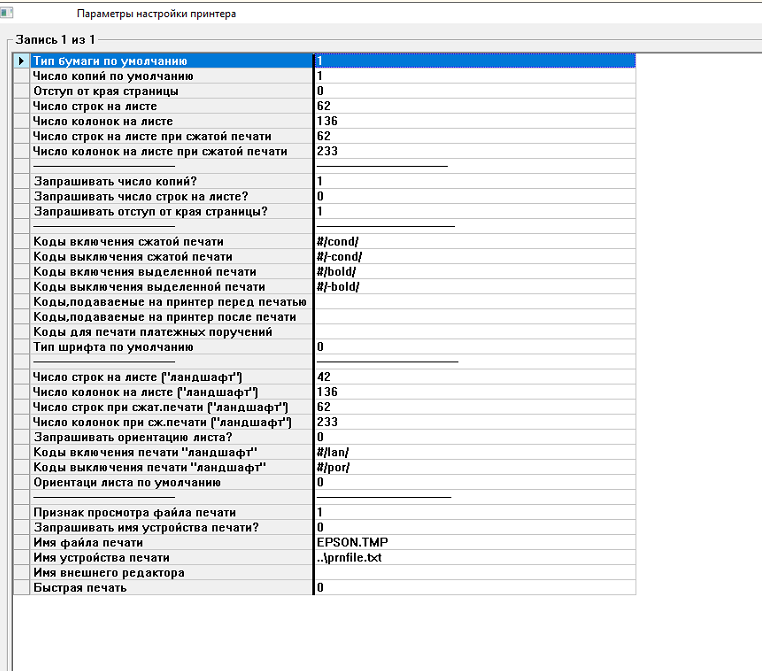The width and height of the screenshot is (762, 671).
Task: Click empty field 'Коды для печати платежных поручений'
Action: [x=474, y=332]
